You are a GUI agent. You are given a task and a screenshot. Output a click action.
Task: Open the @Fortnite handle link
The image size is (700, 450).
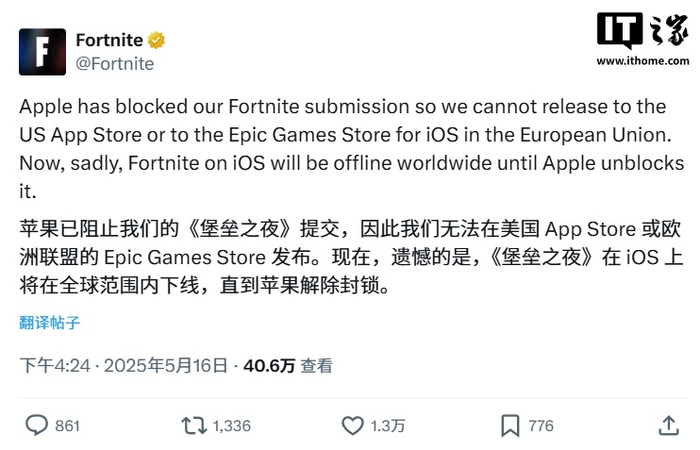coord(114,63)
